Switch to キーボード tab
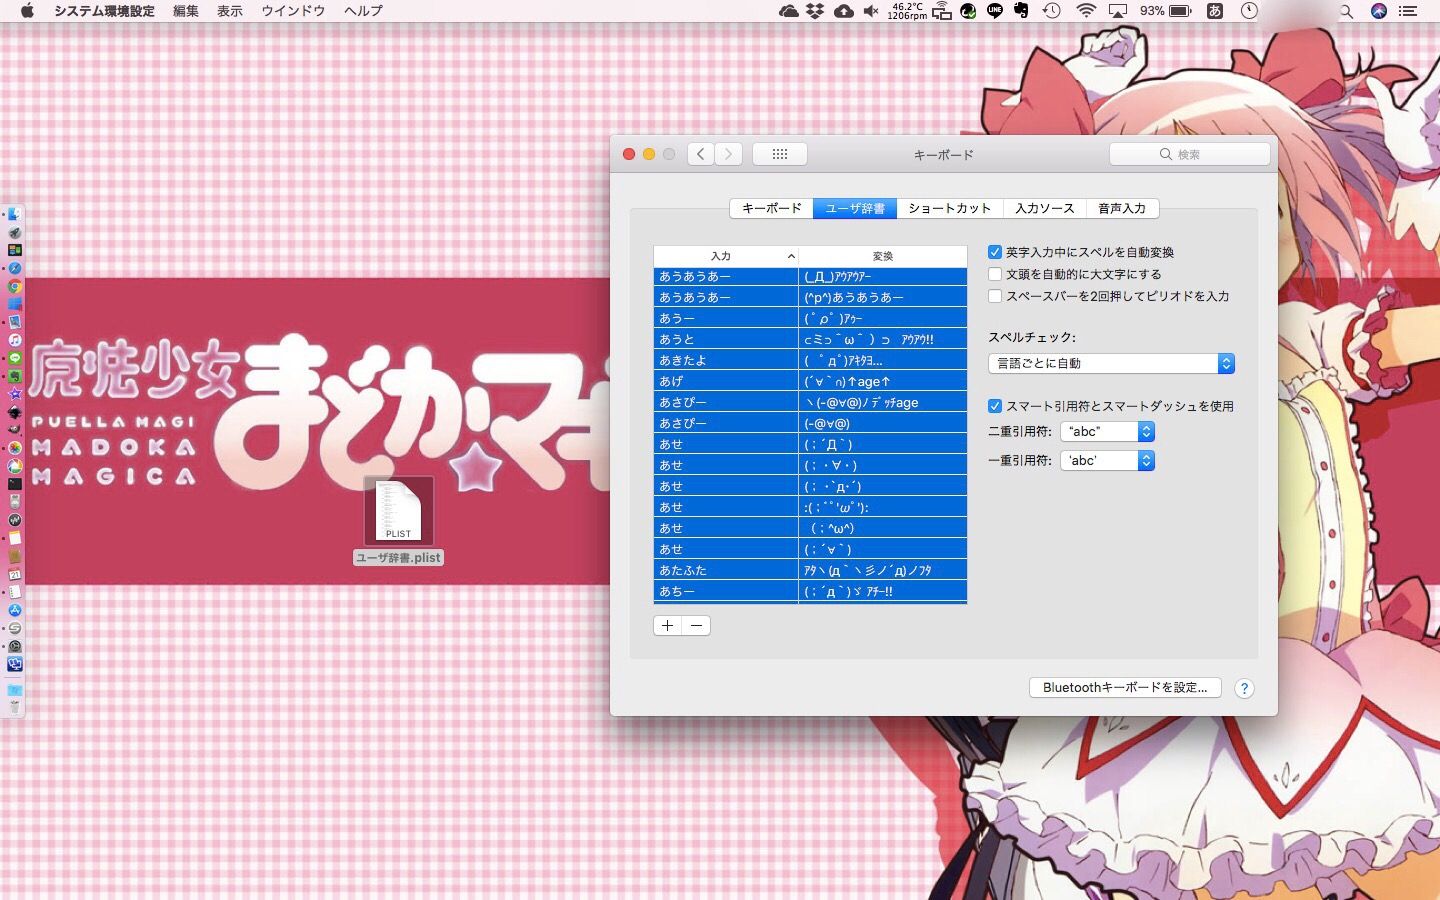 tap(771, 208)
